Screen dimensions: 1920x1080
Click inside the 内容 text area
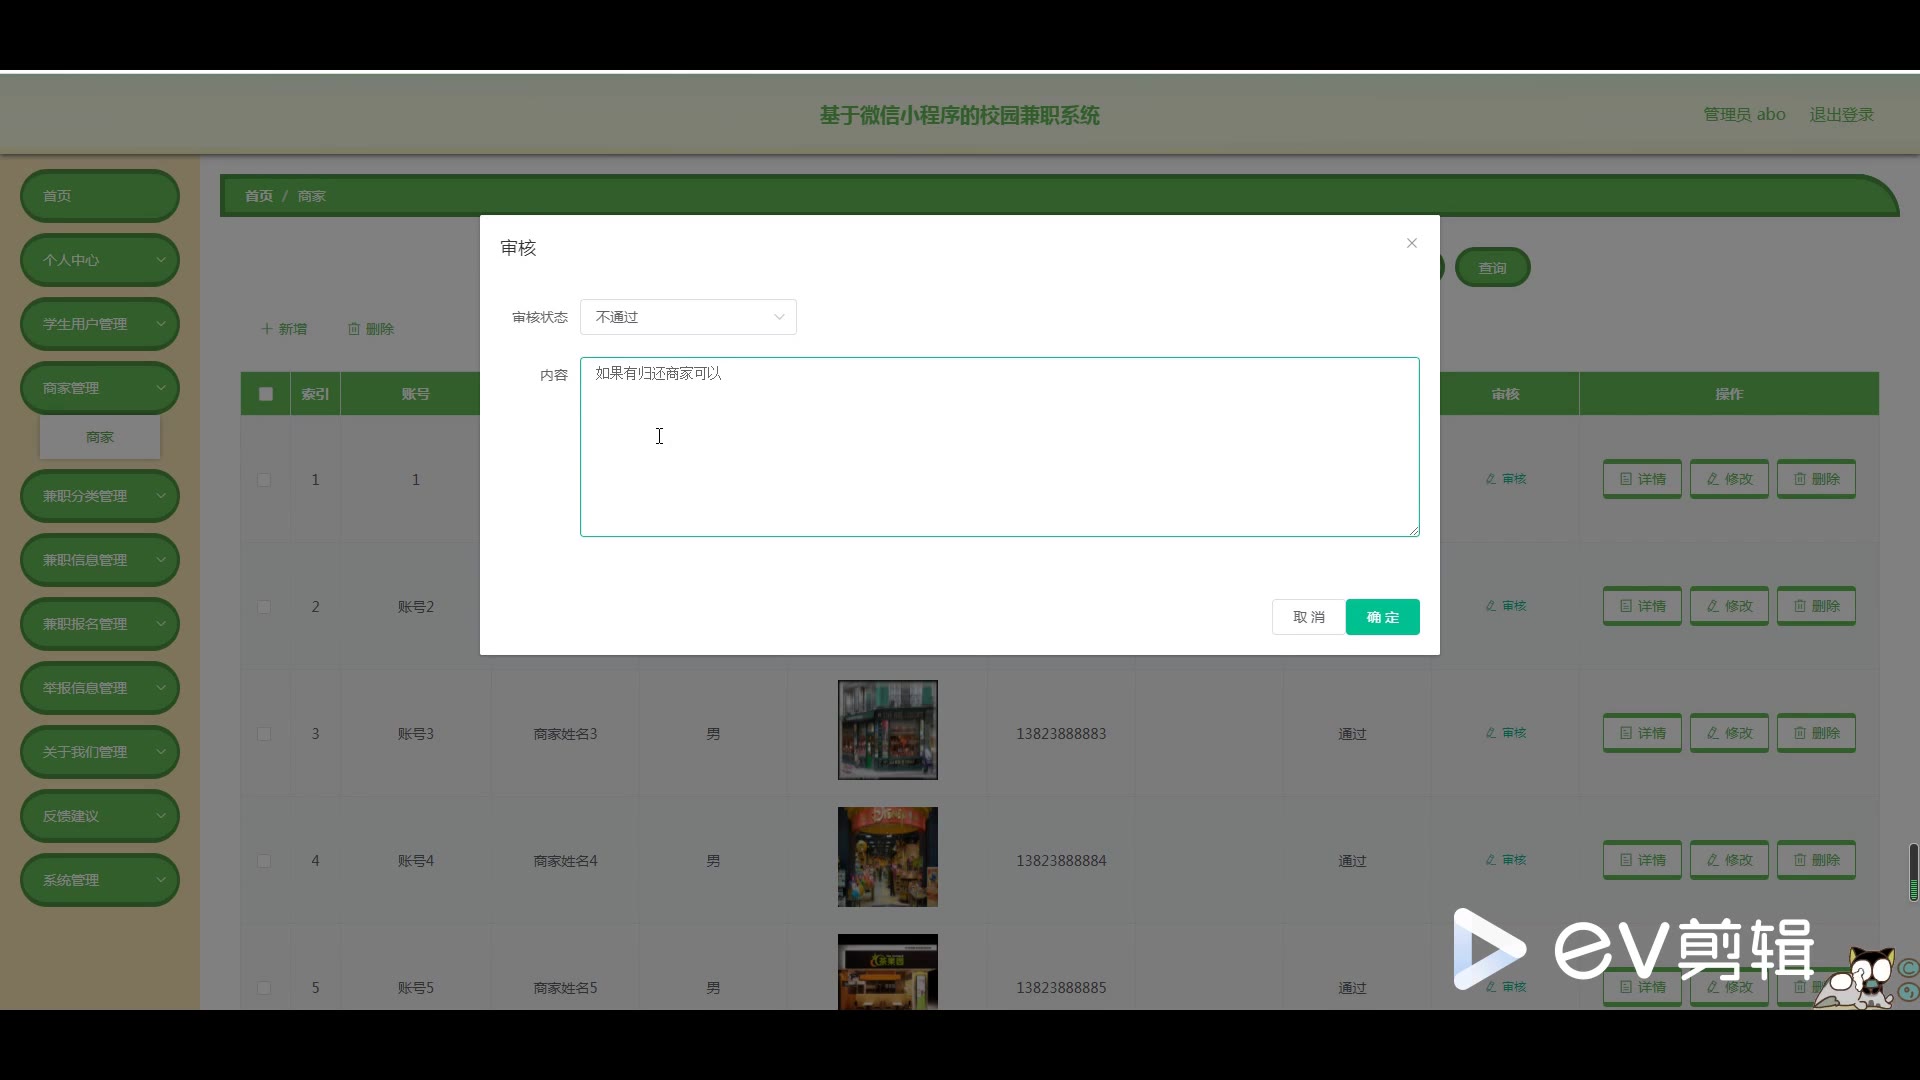(x=998, y=447)
